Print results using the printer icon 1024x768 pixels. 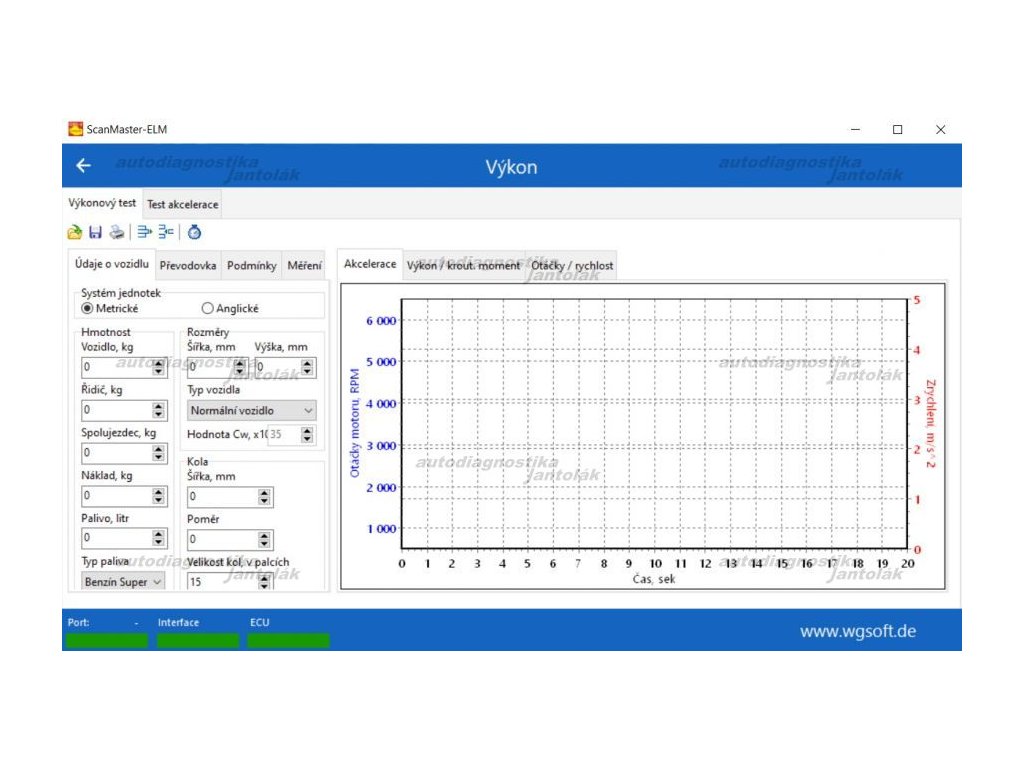117,232
